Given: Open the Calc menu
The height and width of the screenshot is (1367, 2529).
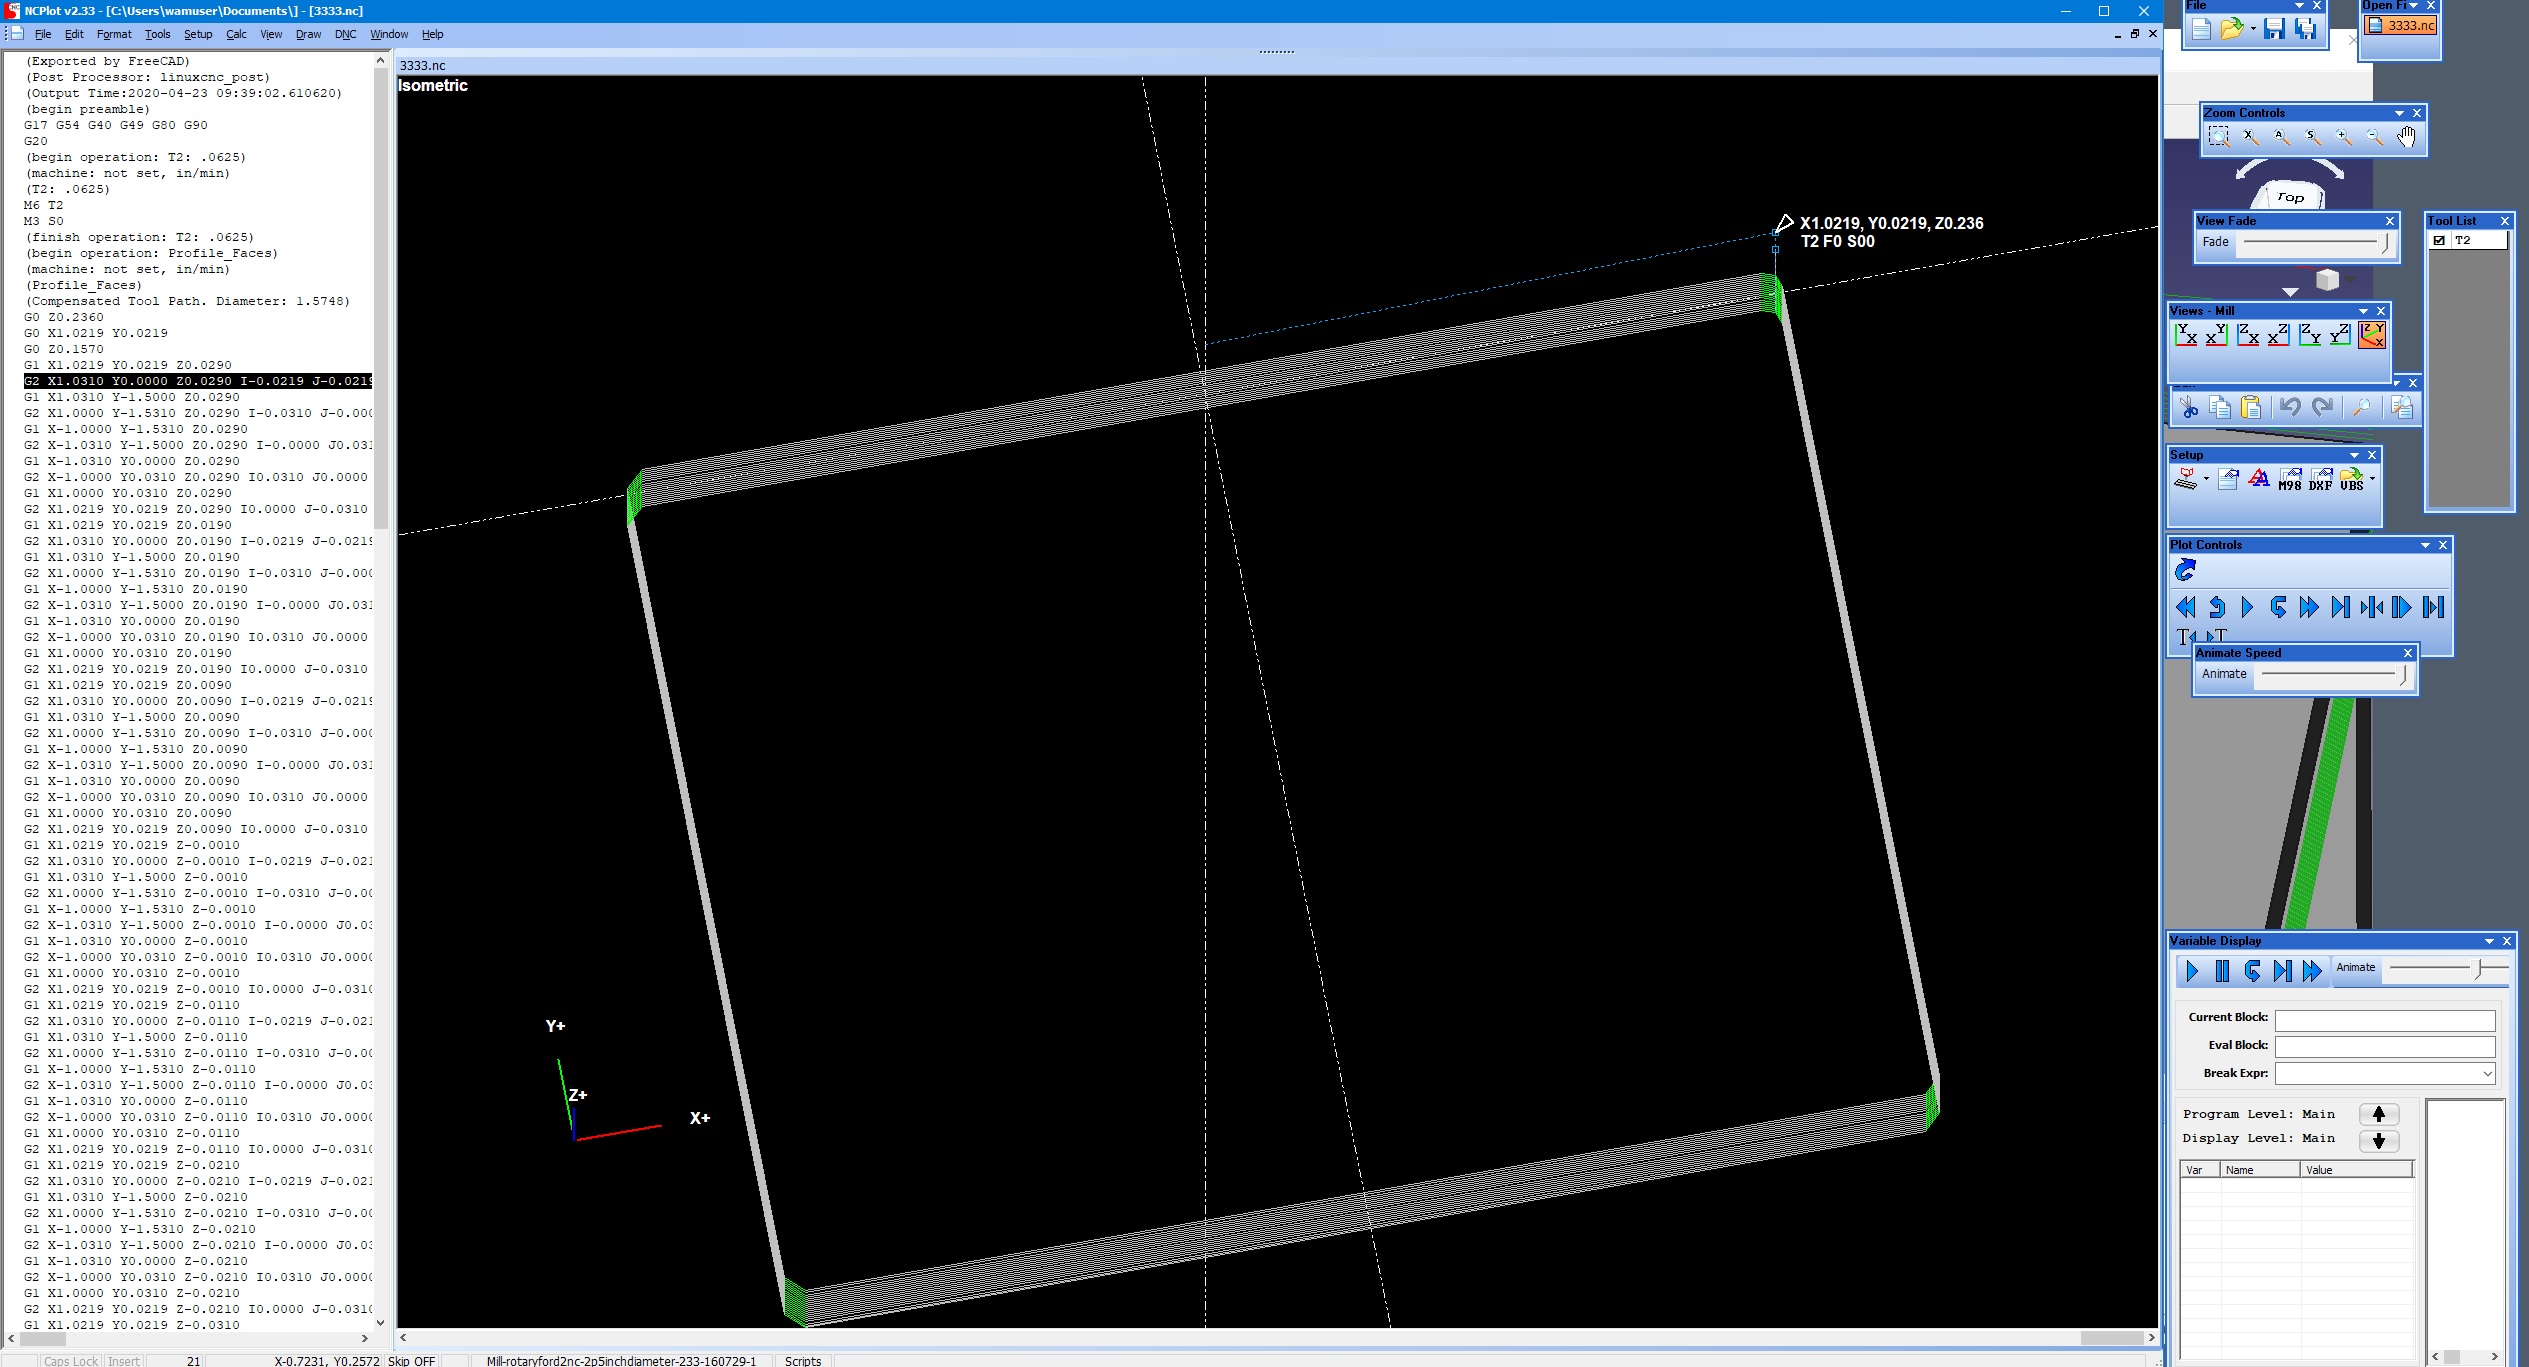Looking at the screenshot, I should click(236, 34).
